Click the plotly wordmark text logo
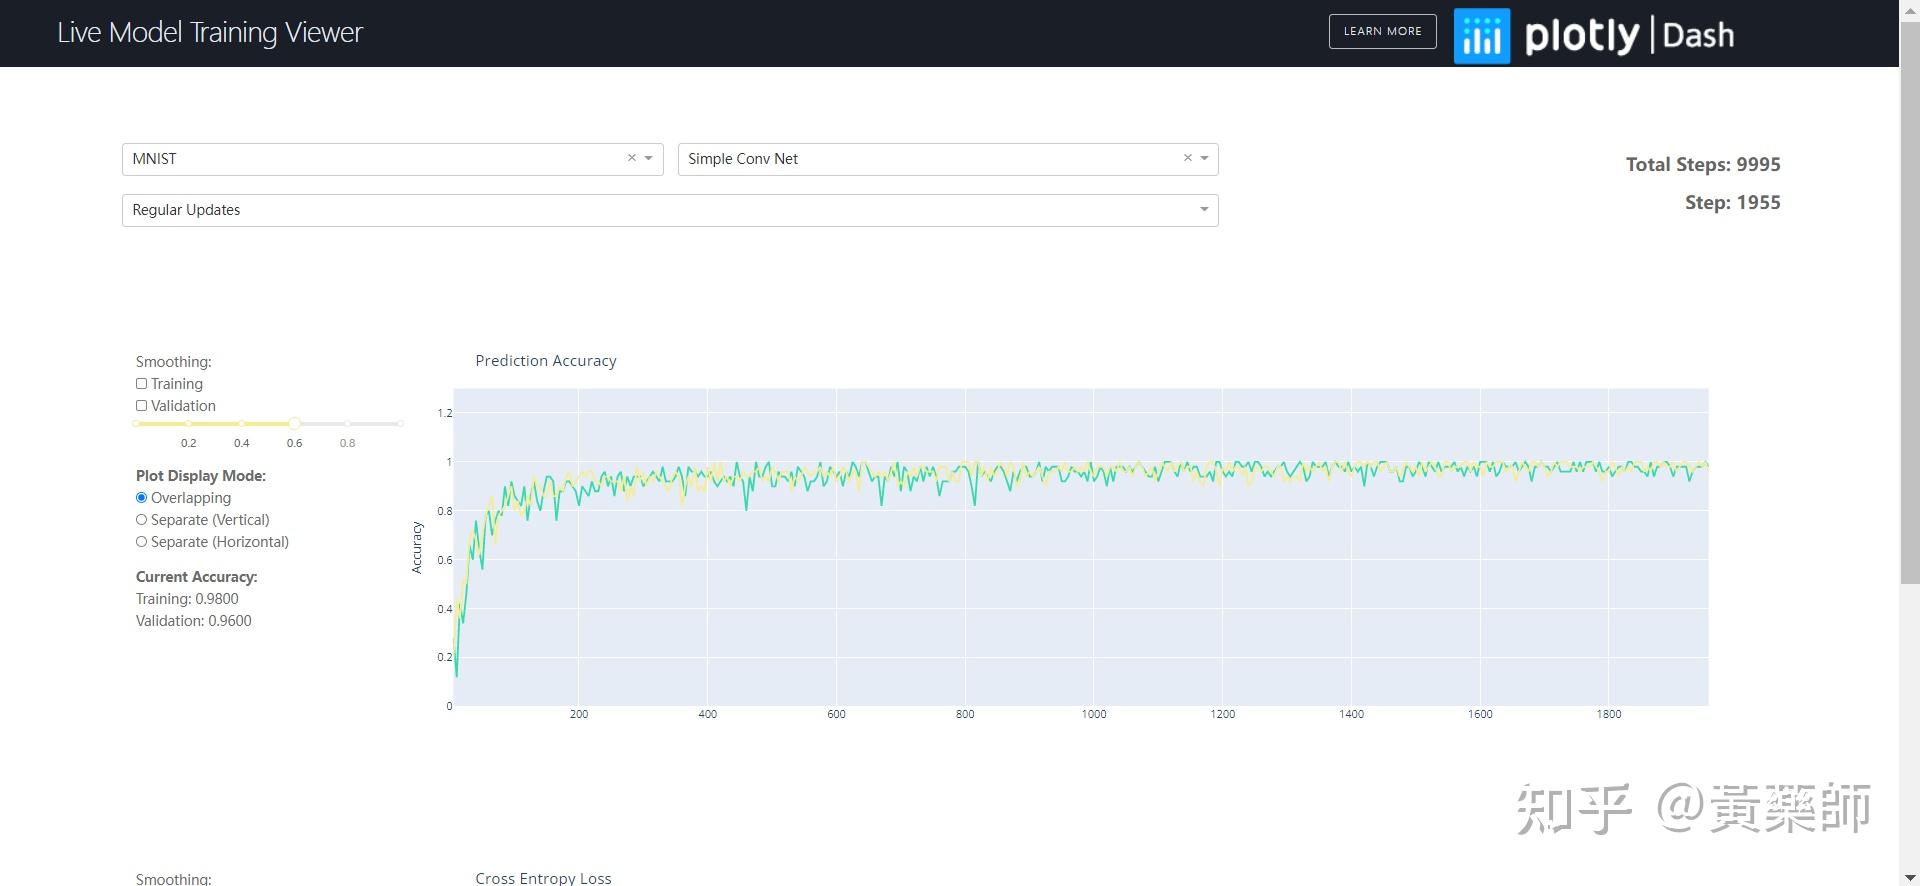Screen dimensions: 1920x886 click(x=1582, y=36)
